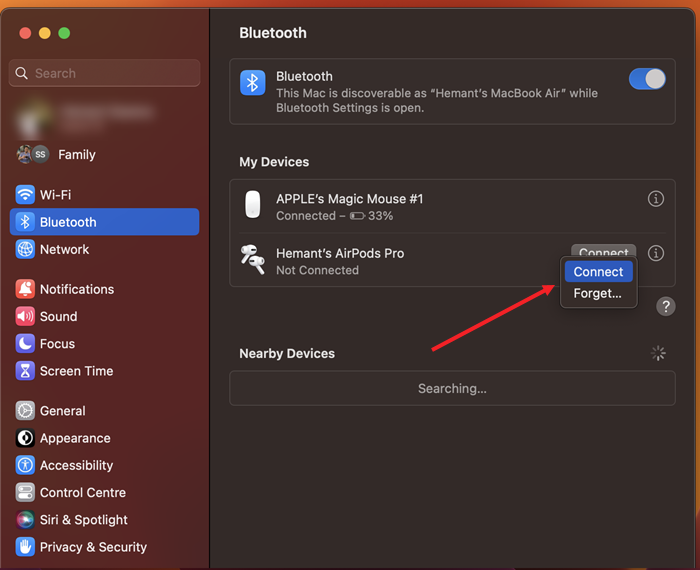Open Appearance settings

pyautogui.click(x=75, y=438)
